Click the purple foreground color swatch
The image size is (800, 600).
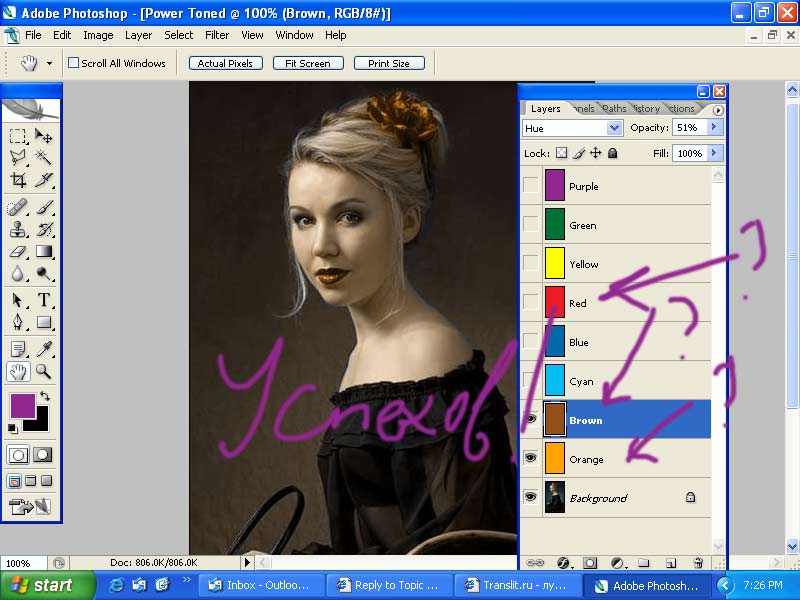click(21, 405)
